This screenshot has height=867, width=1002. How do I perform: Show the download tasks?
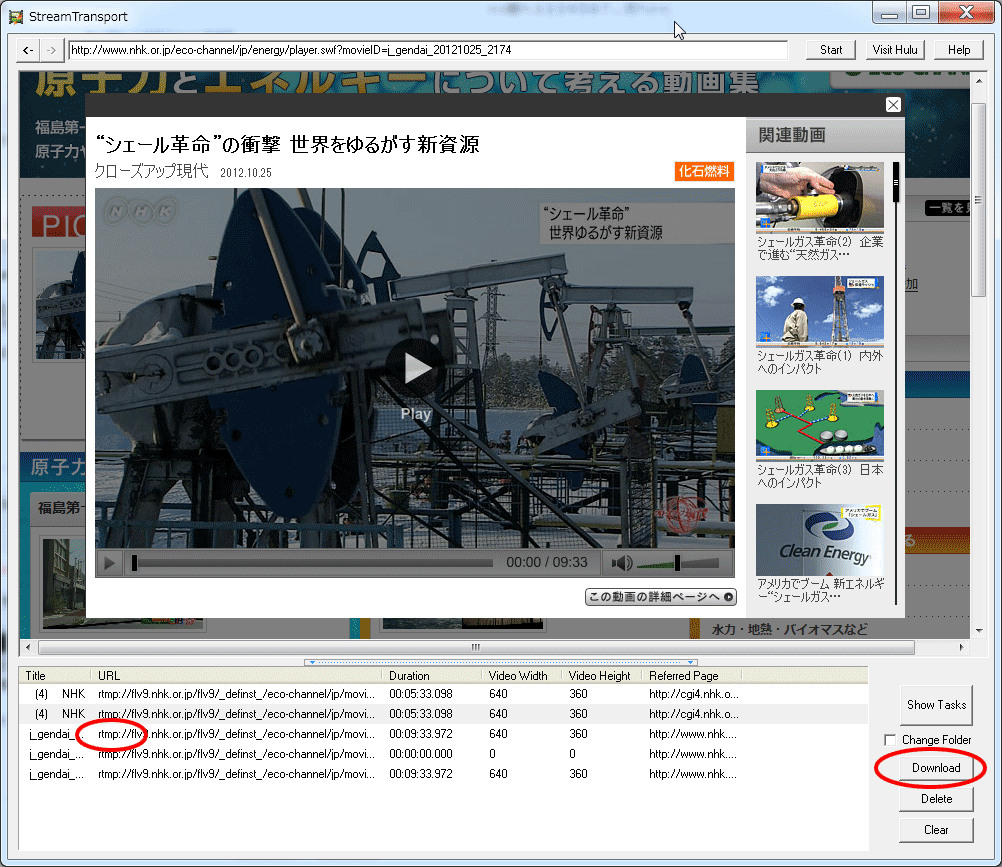[936, 705]
